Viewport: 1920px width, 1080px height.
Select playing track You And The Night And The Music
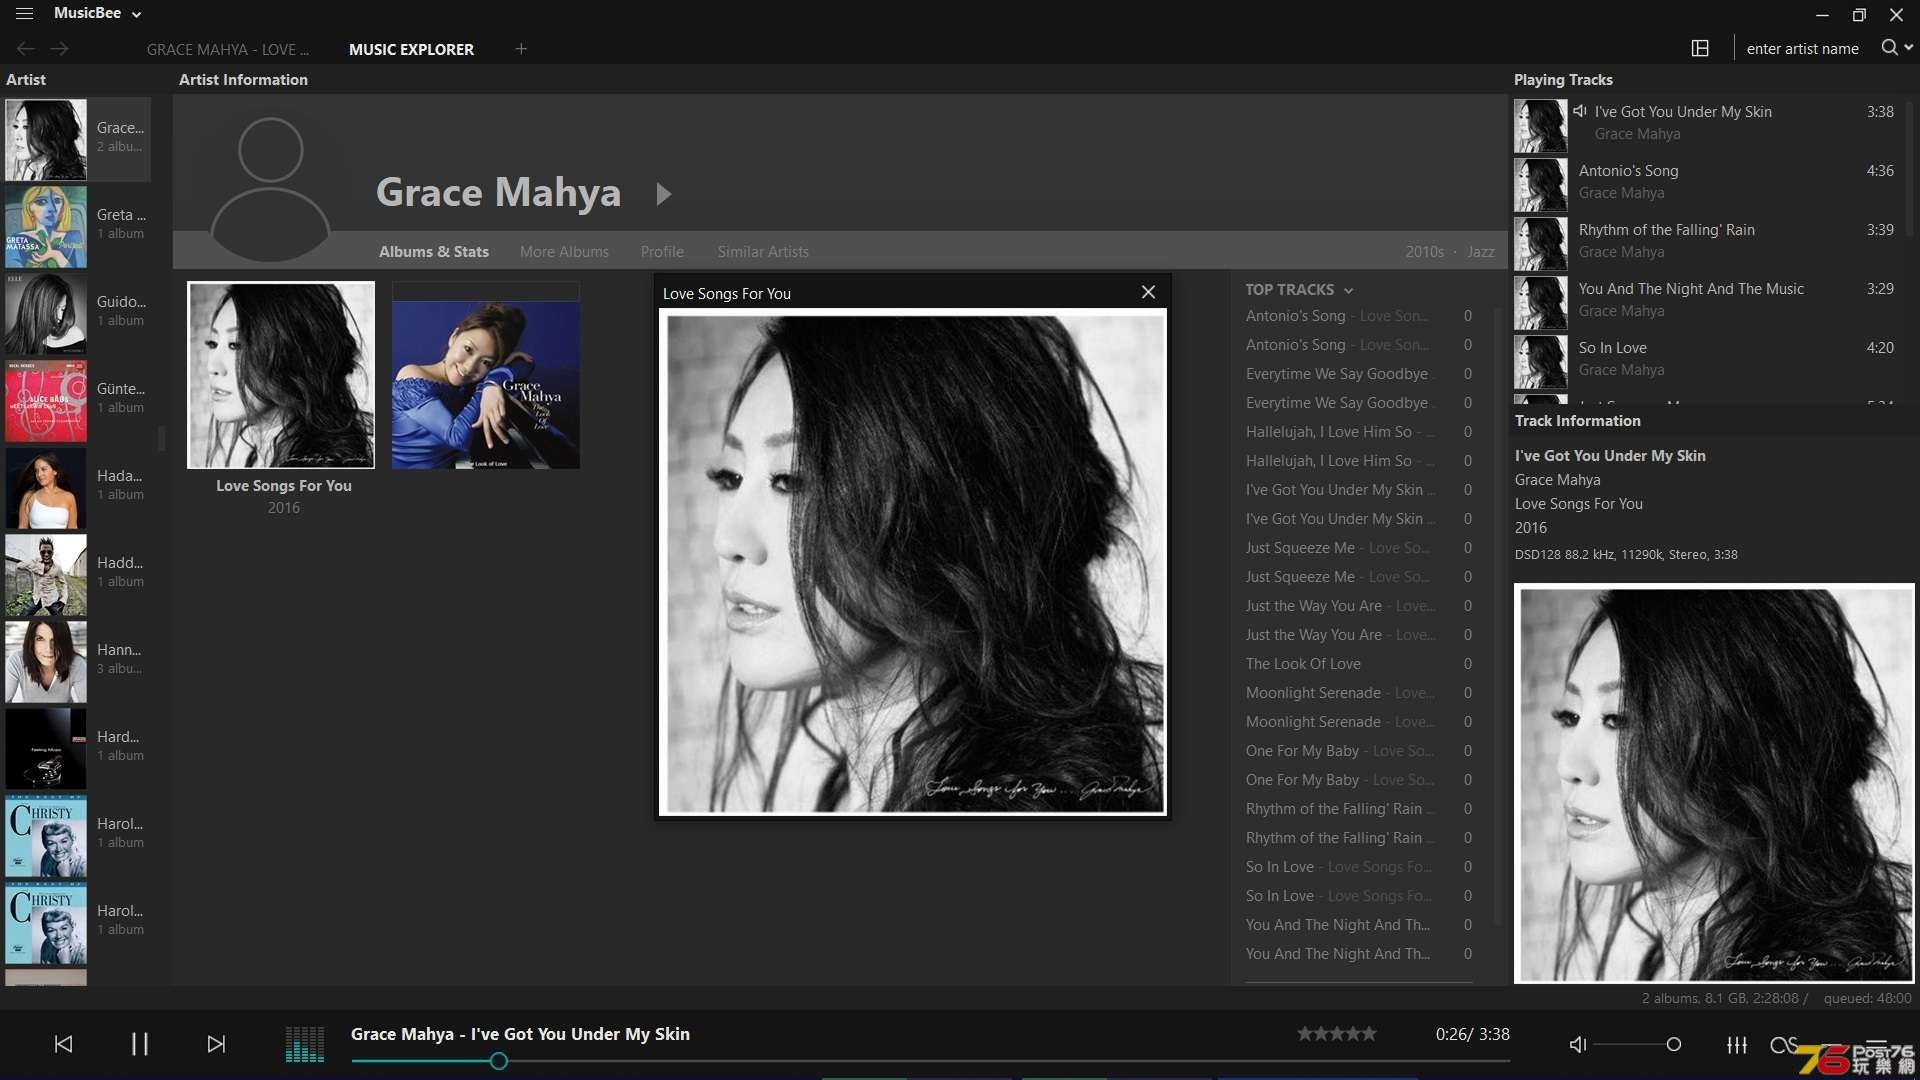click(1706, 301)
